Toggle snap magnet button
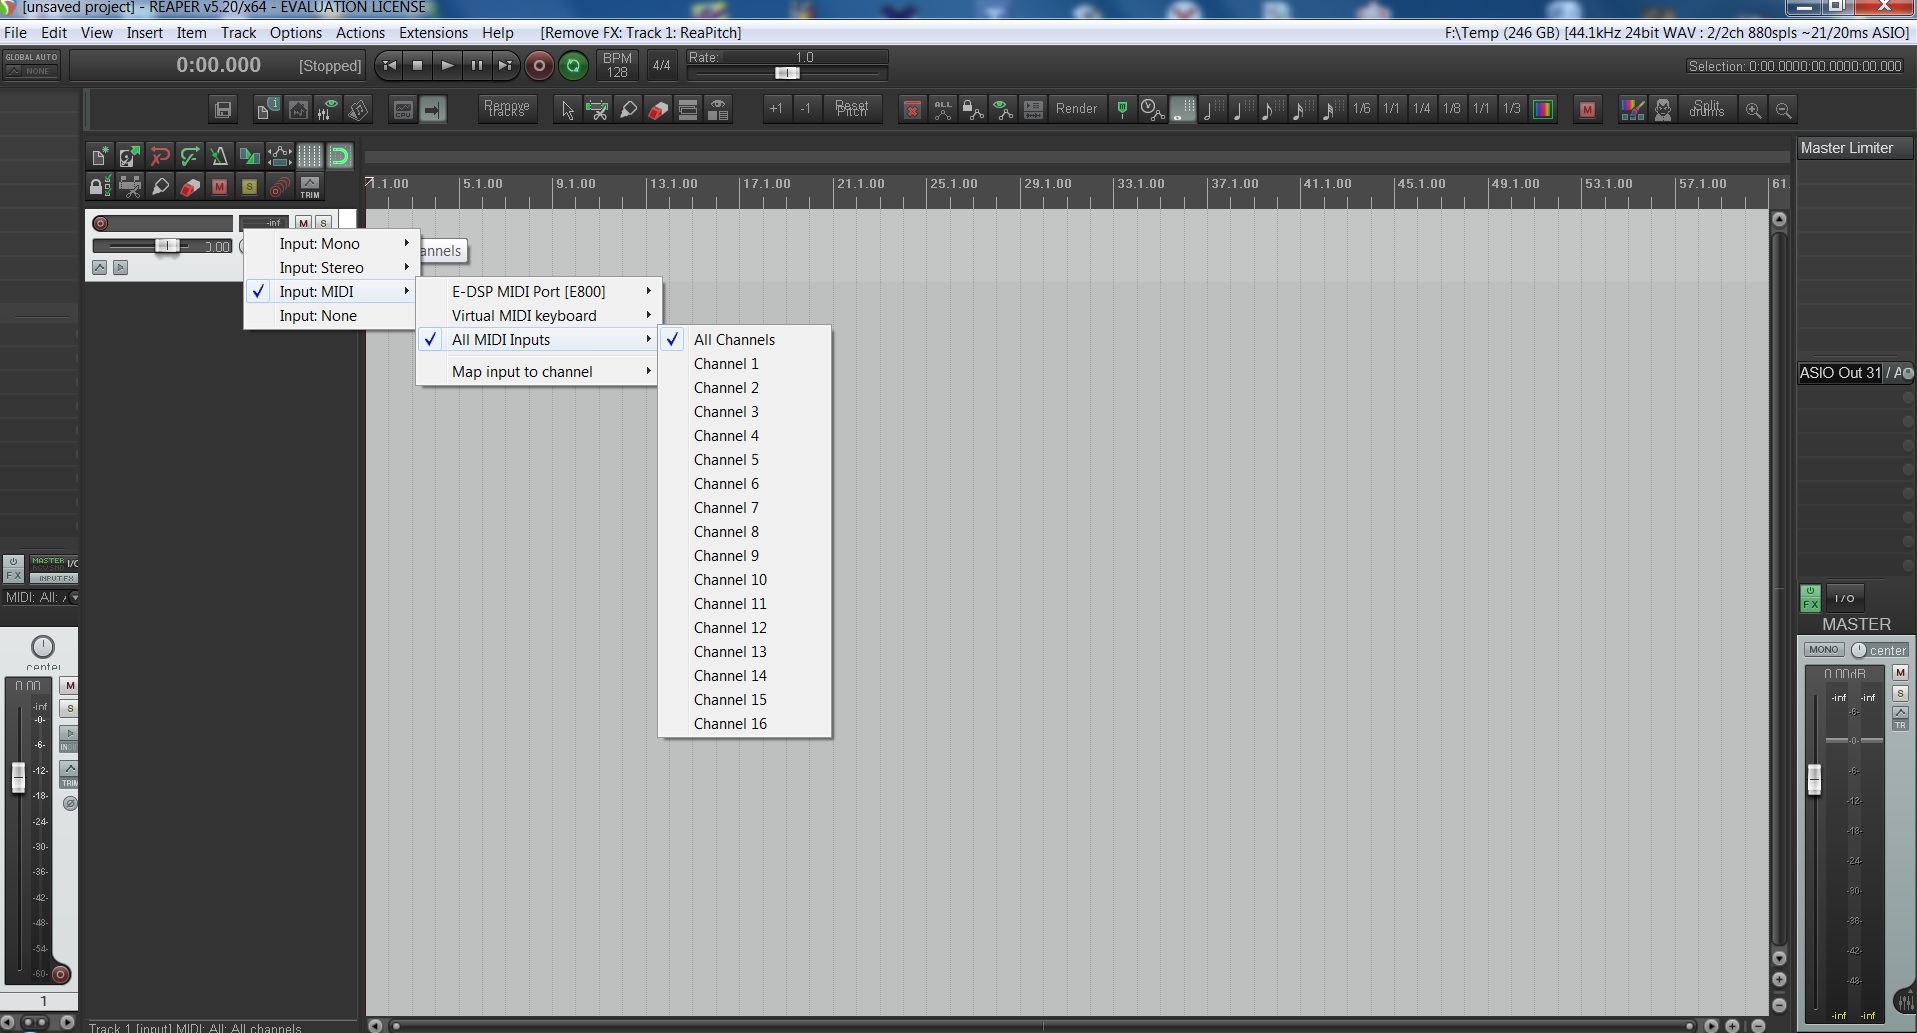 pyautogui.click(x=340, y=156)
